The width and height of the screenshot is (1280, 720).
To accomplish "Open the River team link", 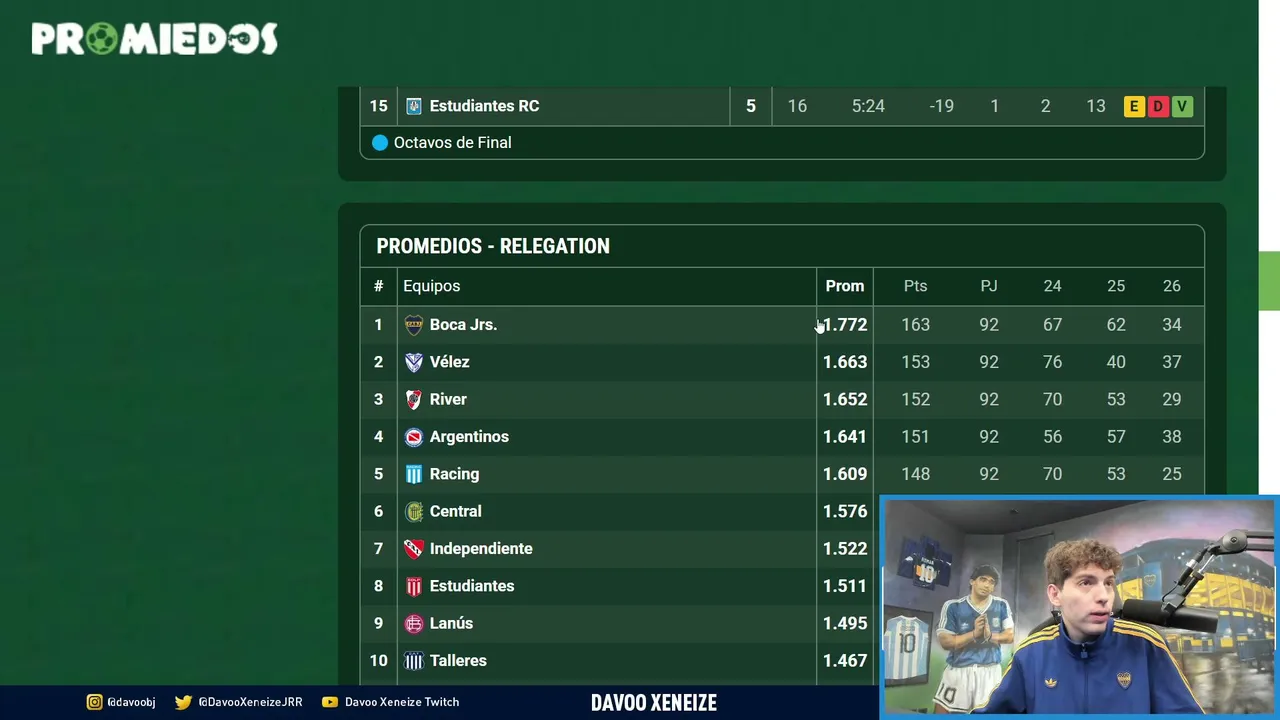I will point(448,399).
